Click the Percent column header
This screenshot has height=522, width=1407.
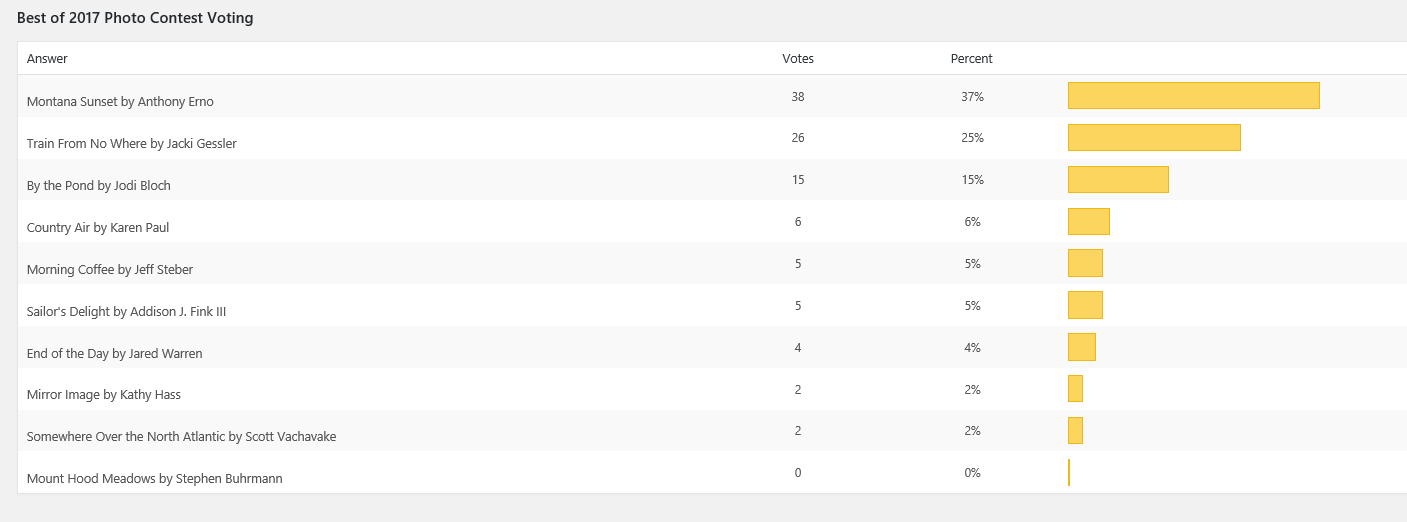971,59
